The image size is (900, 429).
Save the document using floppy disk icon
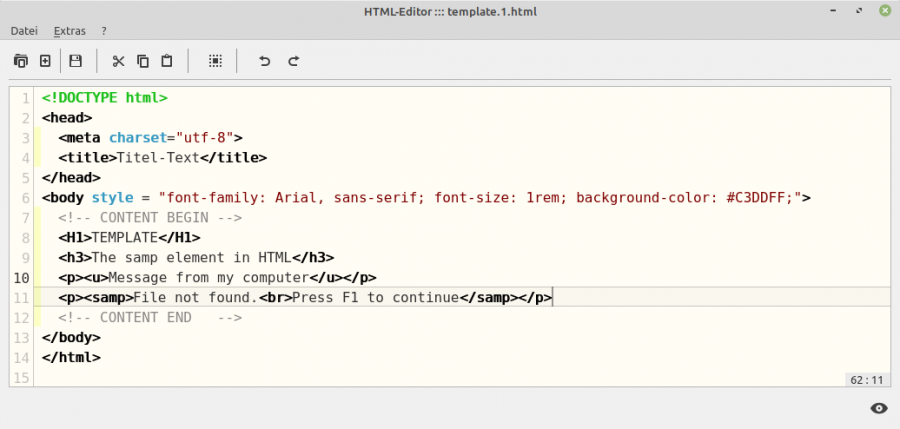pyautogui.click(x=75, y=61)
